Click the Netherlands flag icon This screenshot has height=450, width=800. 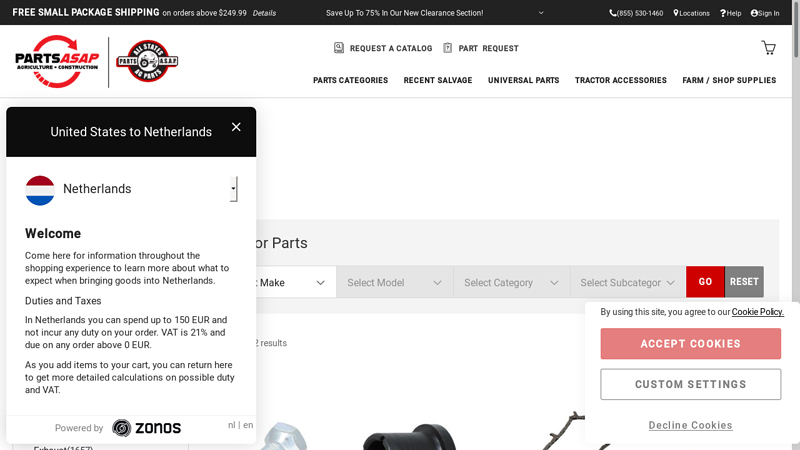pyautogui.click(x=40, y=189)
